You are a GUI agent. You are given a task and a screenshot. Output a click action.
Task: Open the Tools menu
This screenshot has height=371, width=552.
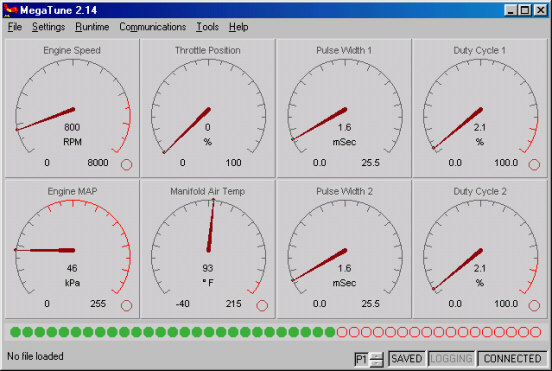coord(207,27)
